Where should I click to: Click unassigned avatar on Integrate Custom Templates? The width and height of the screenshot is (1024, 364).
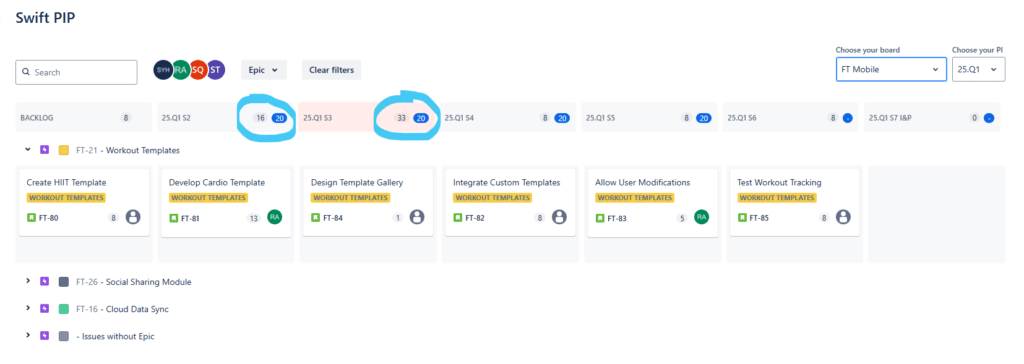[x=560, y=217]
